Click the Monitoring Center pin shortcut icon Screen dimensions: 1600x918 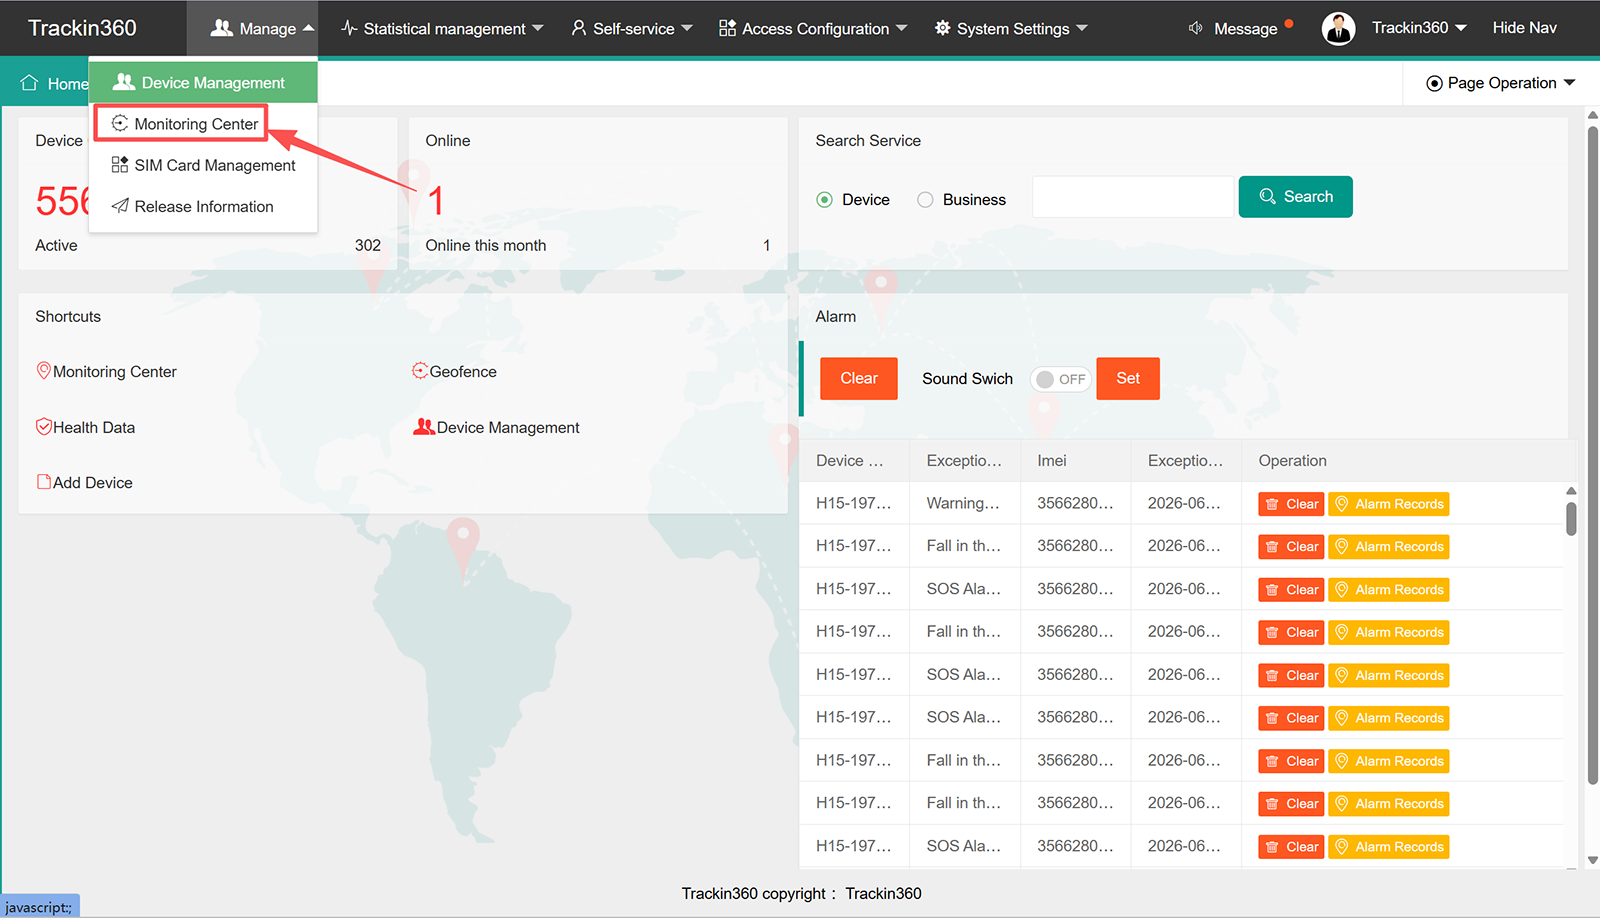point(44,371)
